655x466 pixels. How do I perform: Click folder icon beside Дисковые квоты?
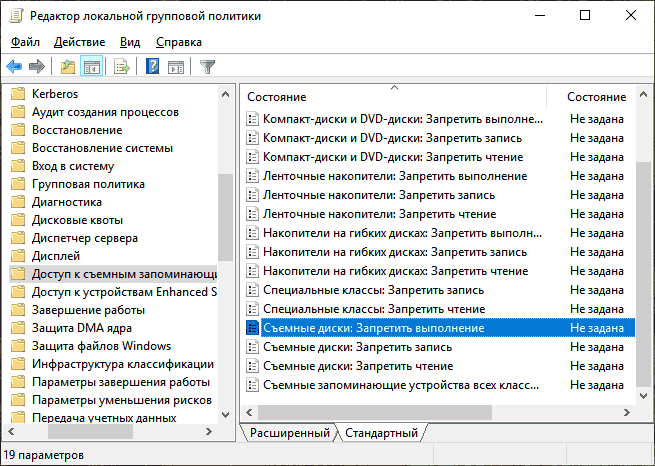pos(18,220)
